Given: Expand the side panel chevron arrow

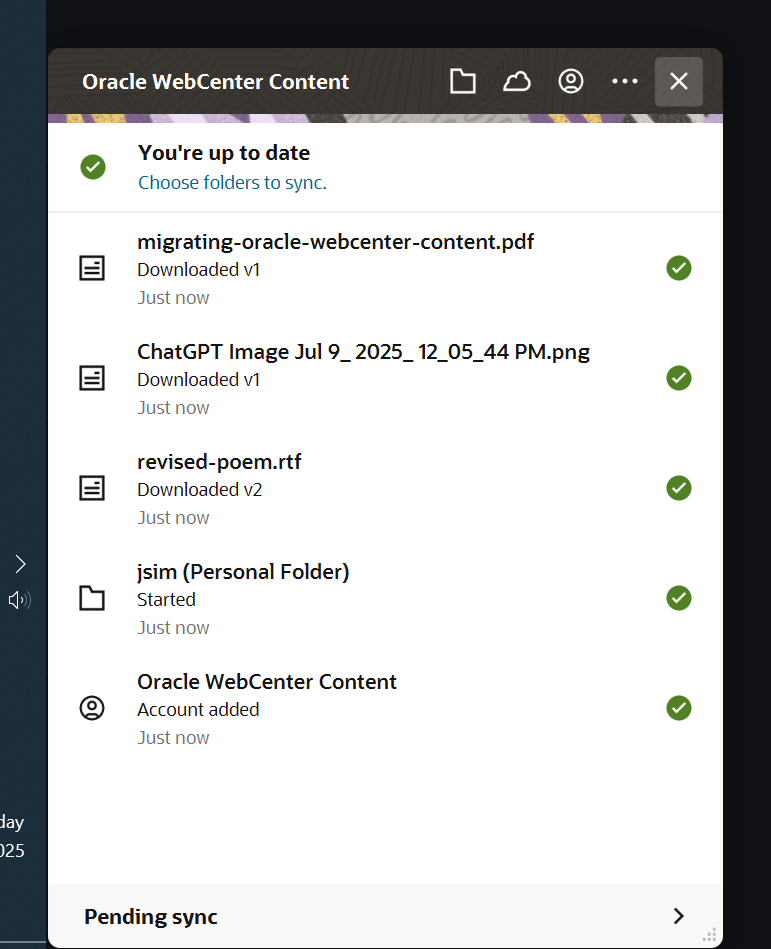Looking at the screenshot, I should pyautogui.click(x=21, y=564).
